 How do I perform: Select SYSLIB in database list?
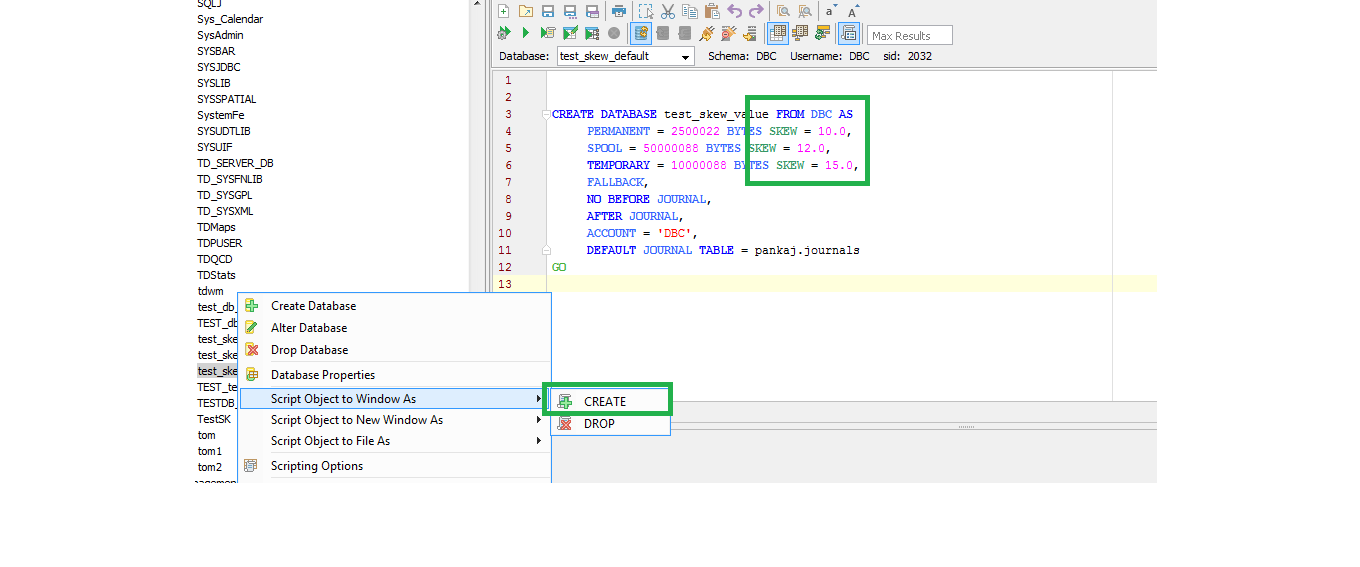pos(214,83)
